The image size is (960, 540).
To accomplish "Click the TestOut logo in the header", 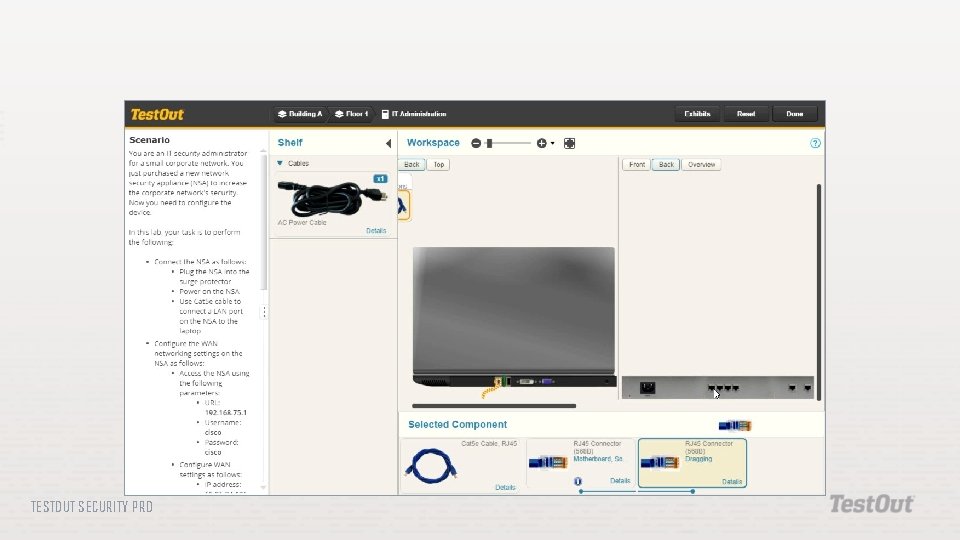I will pos(157,114).
